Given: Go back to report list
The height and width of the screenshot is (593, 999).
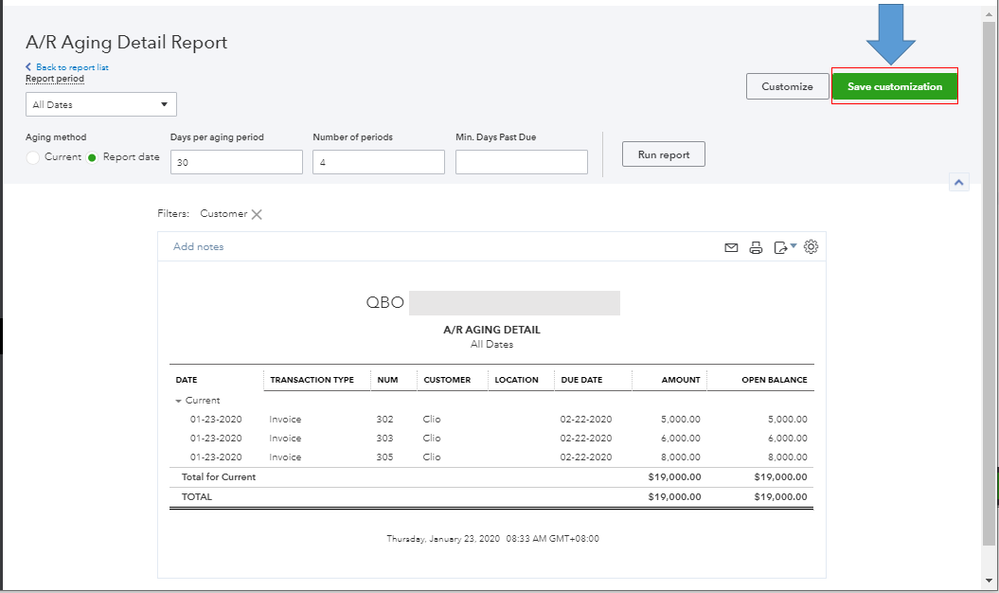Looking at the screenshot, I should click(71, 67).
